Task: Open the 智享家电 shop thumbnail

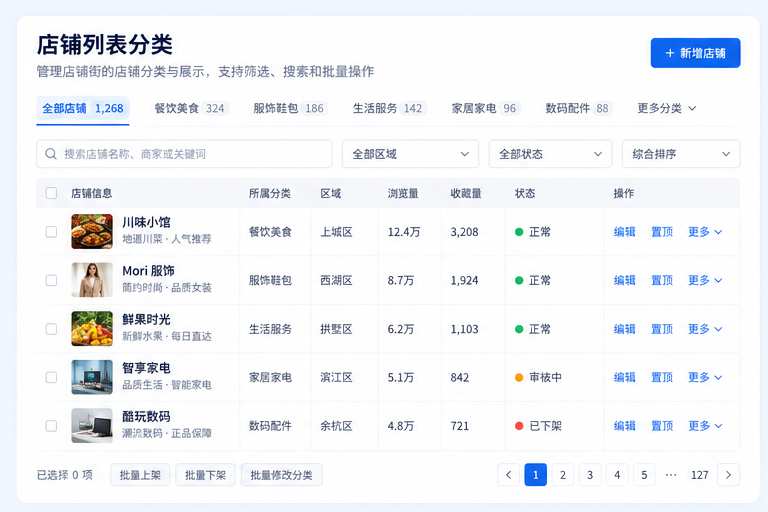Action: coord(92,377)
